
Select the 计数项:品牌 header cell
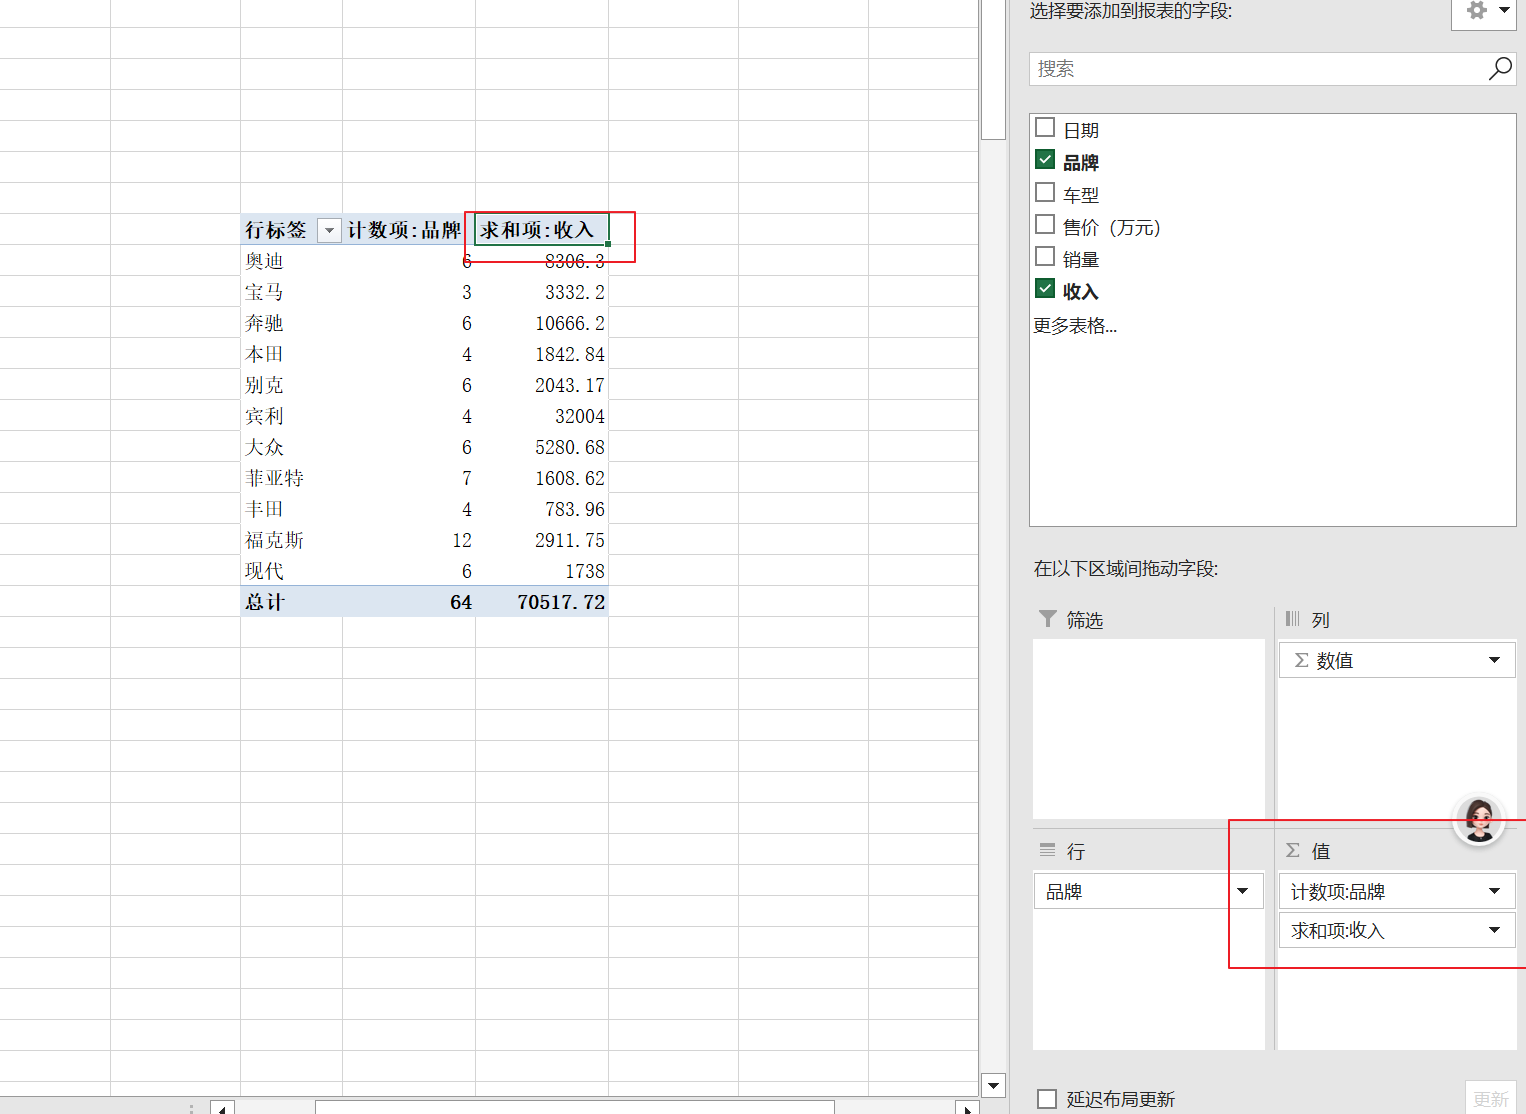point(408,229)
